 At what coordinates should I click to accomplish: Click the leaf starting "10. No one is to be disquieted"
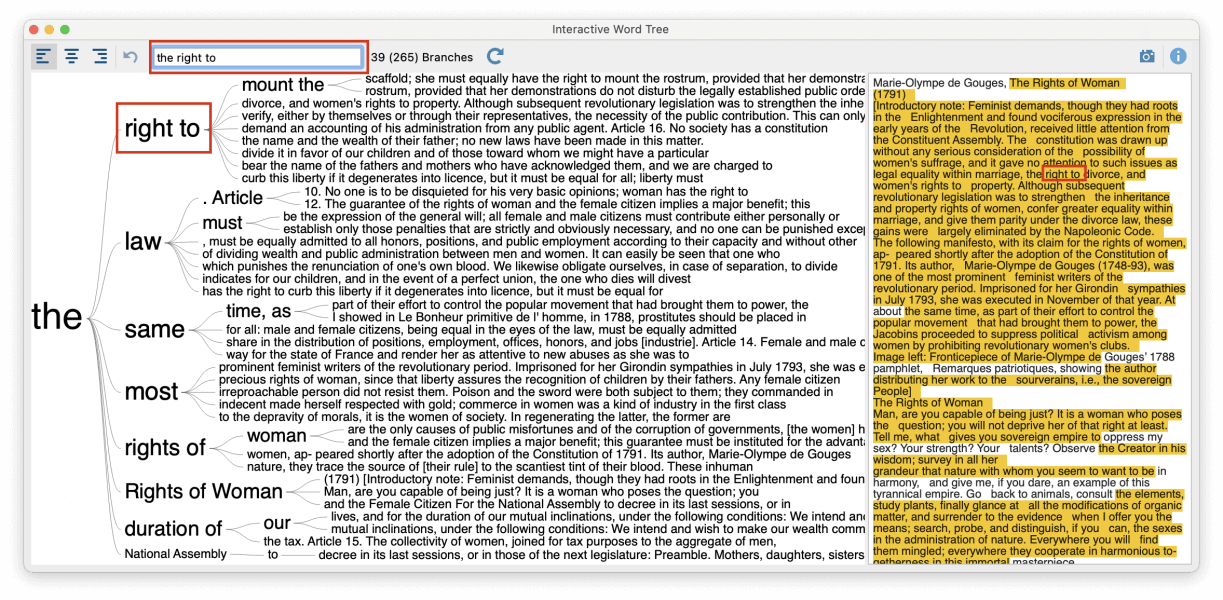click(x=526, y=191)
